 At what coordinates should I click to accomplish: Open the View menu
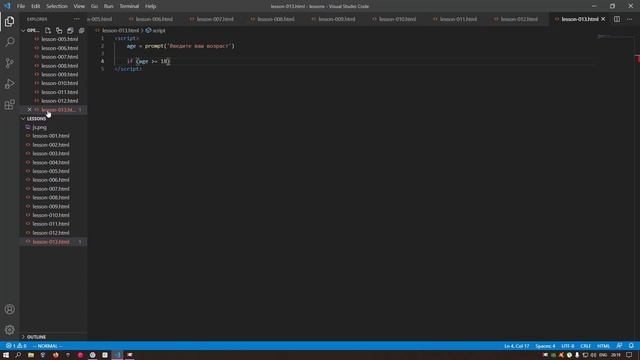pos(79,6)
